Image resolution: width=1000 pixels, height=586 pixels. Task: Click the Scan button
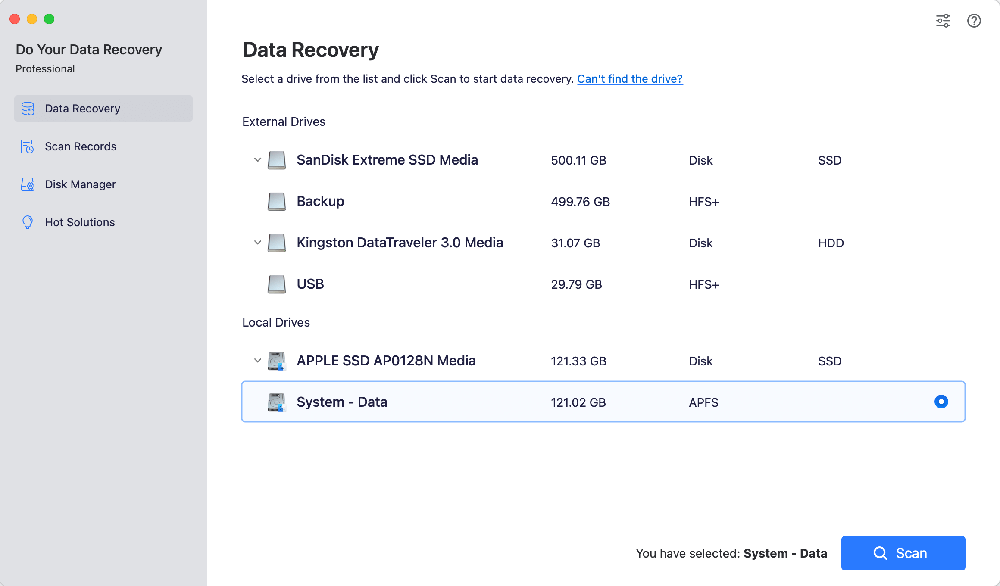903,553
